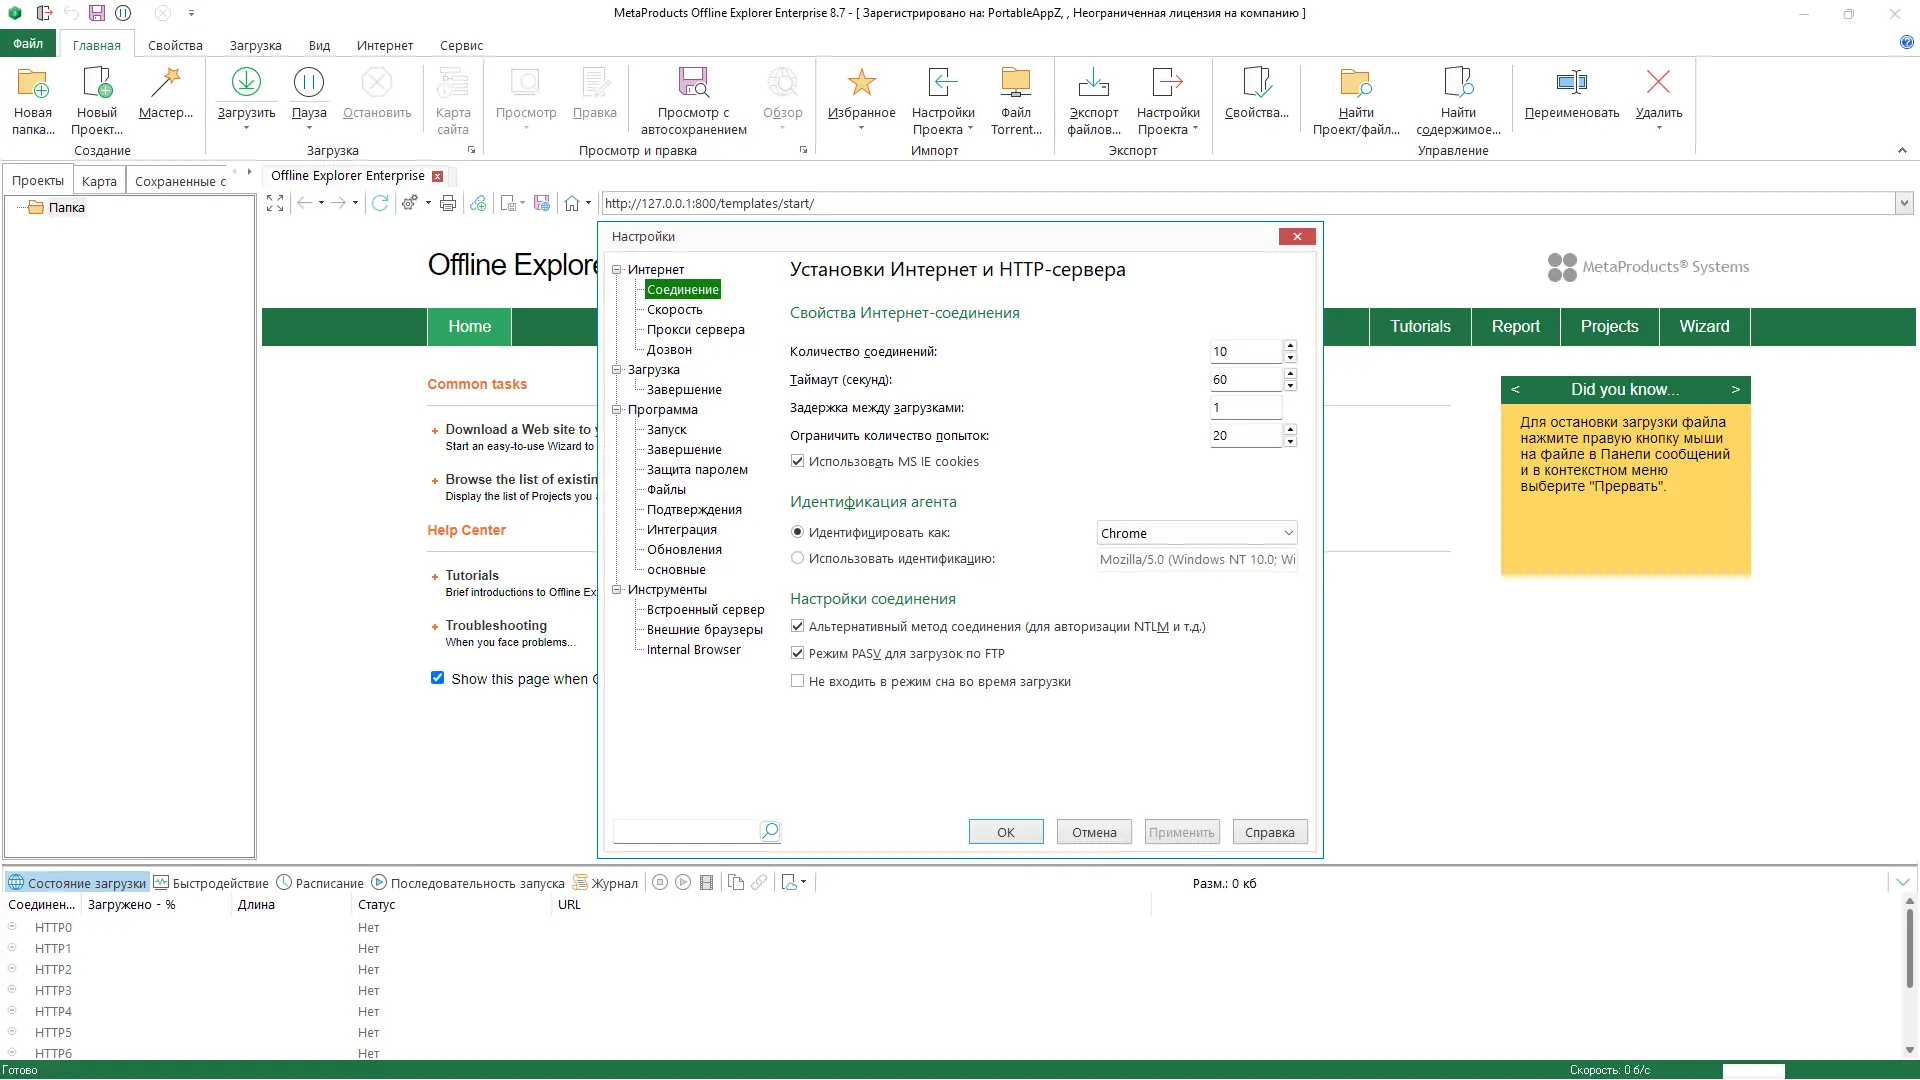
Task: Click the Задержка между загрузками input field
Action: coord(1245,407)
